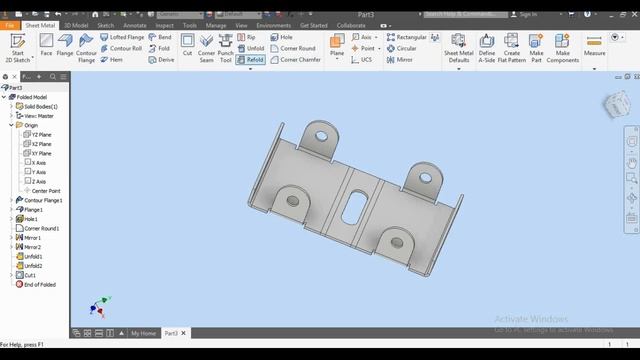Open the File menu
The height and width of the screenshot is (360, 640).
pos(10,25)
